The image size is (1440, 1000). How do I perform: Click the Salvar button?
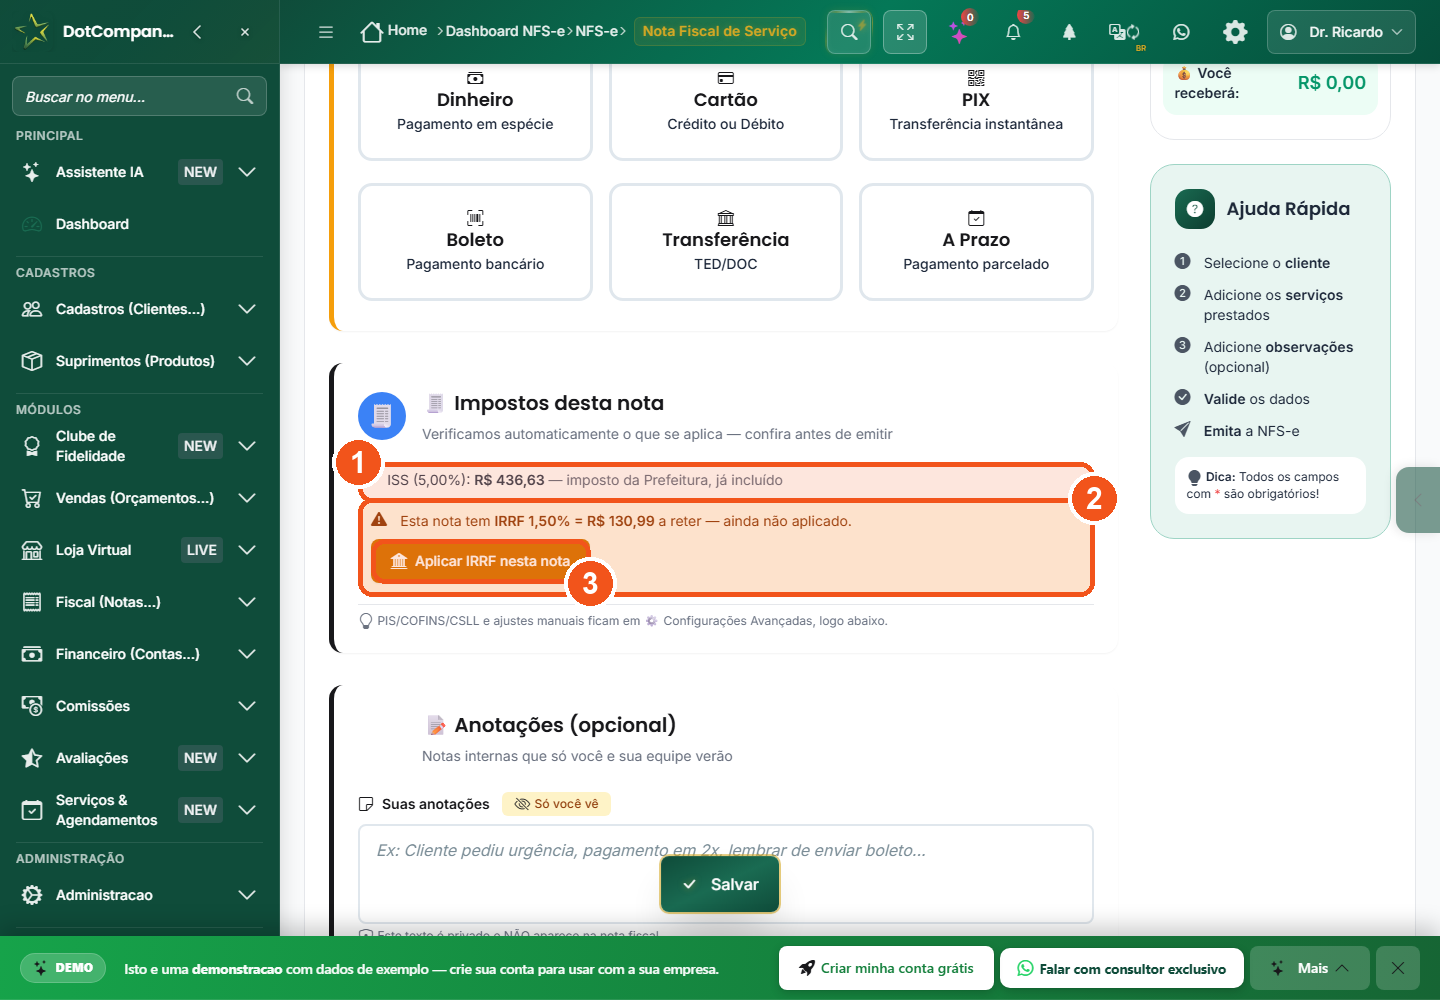point(720,884)
